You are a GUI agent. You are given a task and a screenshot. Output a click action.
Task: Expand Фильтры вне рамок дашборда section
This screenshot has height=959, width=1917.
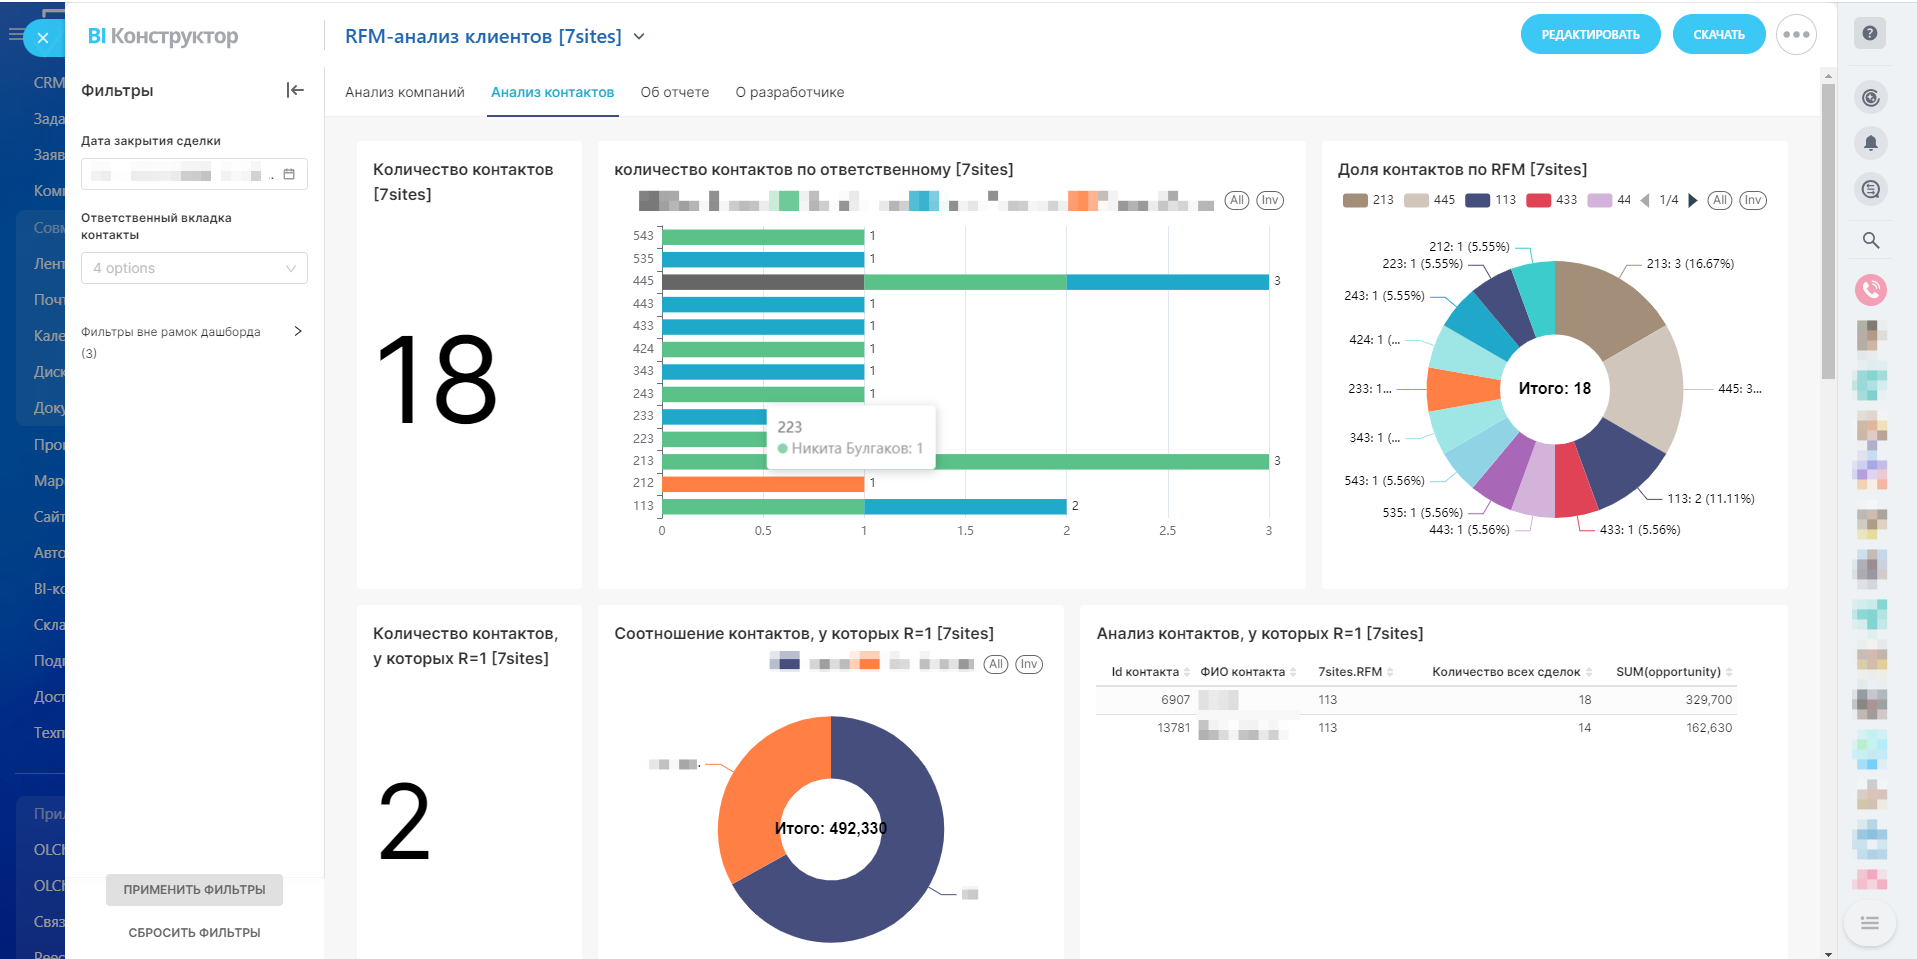coord(298,331)
